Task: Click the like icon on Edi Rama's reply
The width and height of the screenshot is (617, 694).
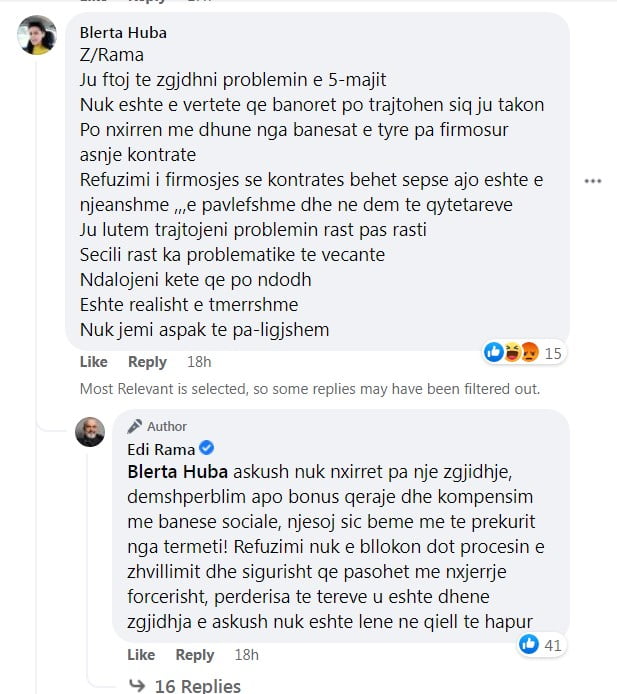Action: (528, 644)
